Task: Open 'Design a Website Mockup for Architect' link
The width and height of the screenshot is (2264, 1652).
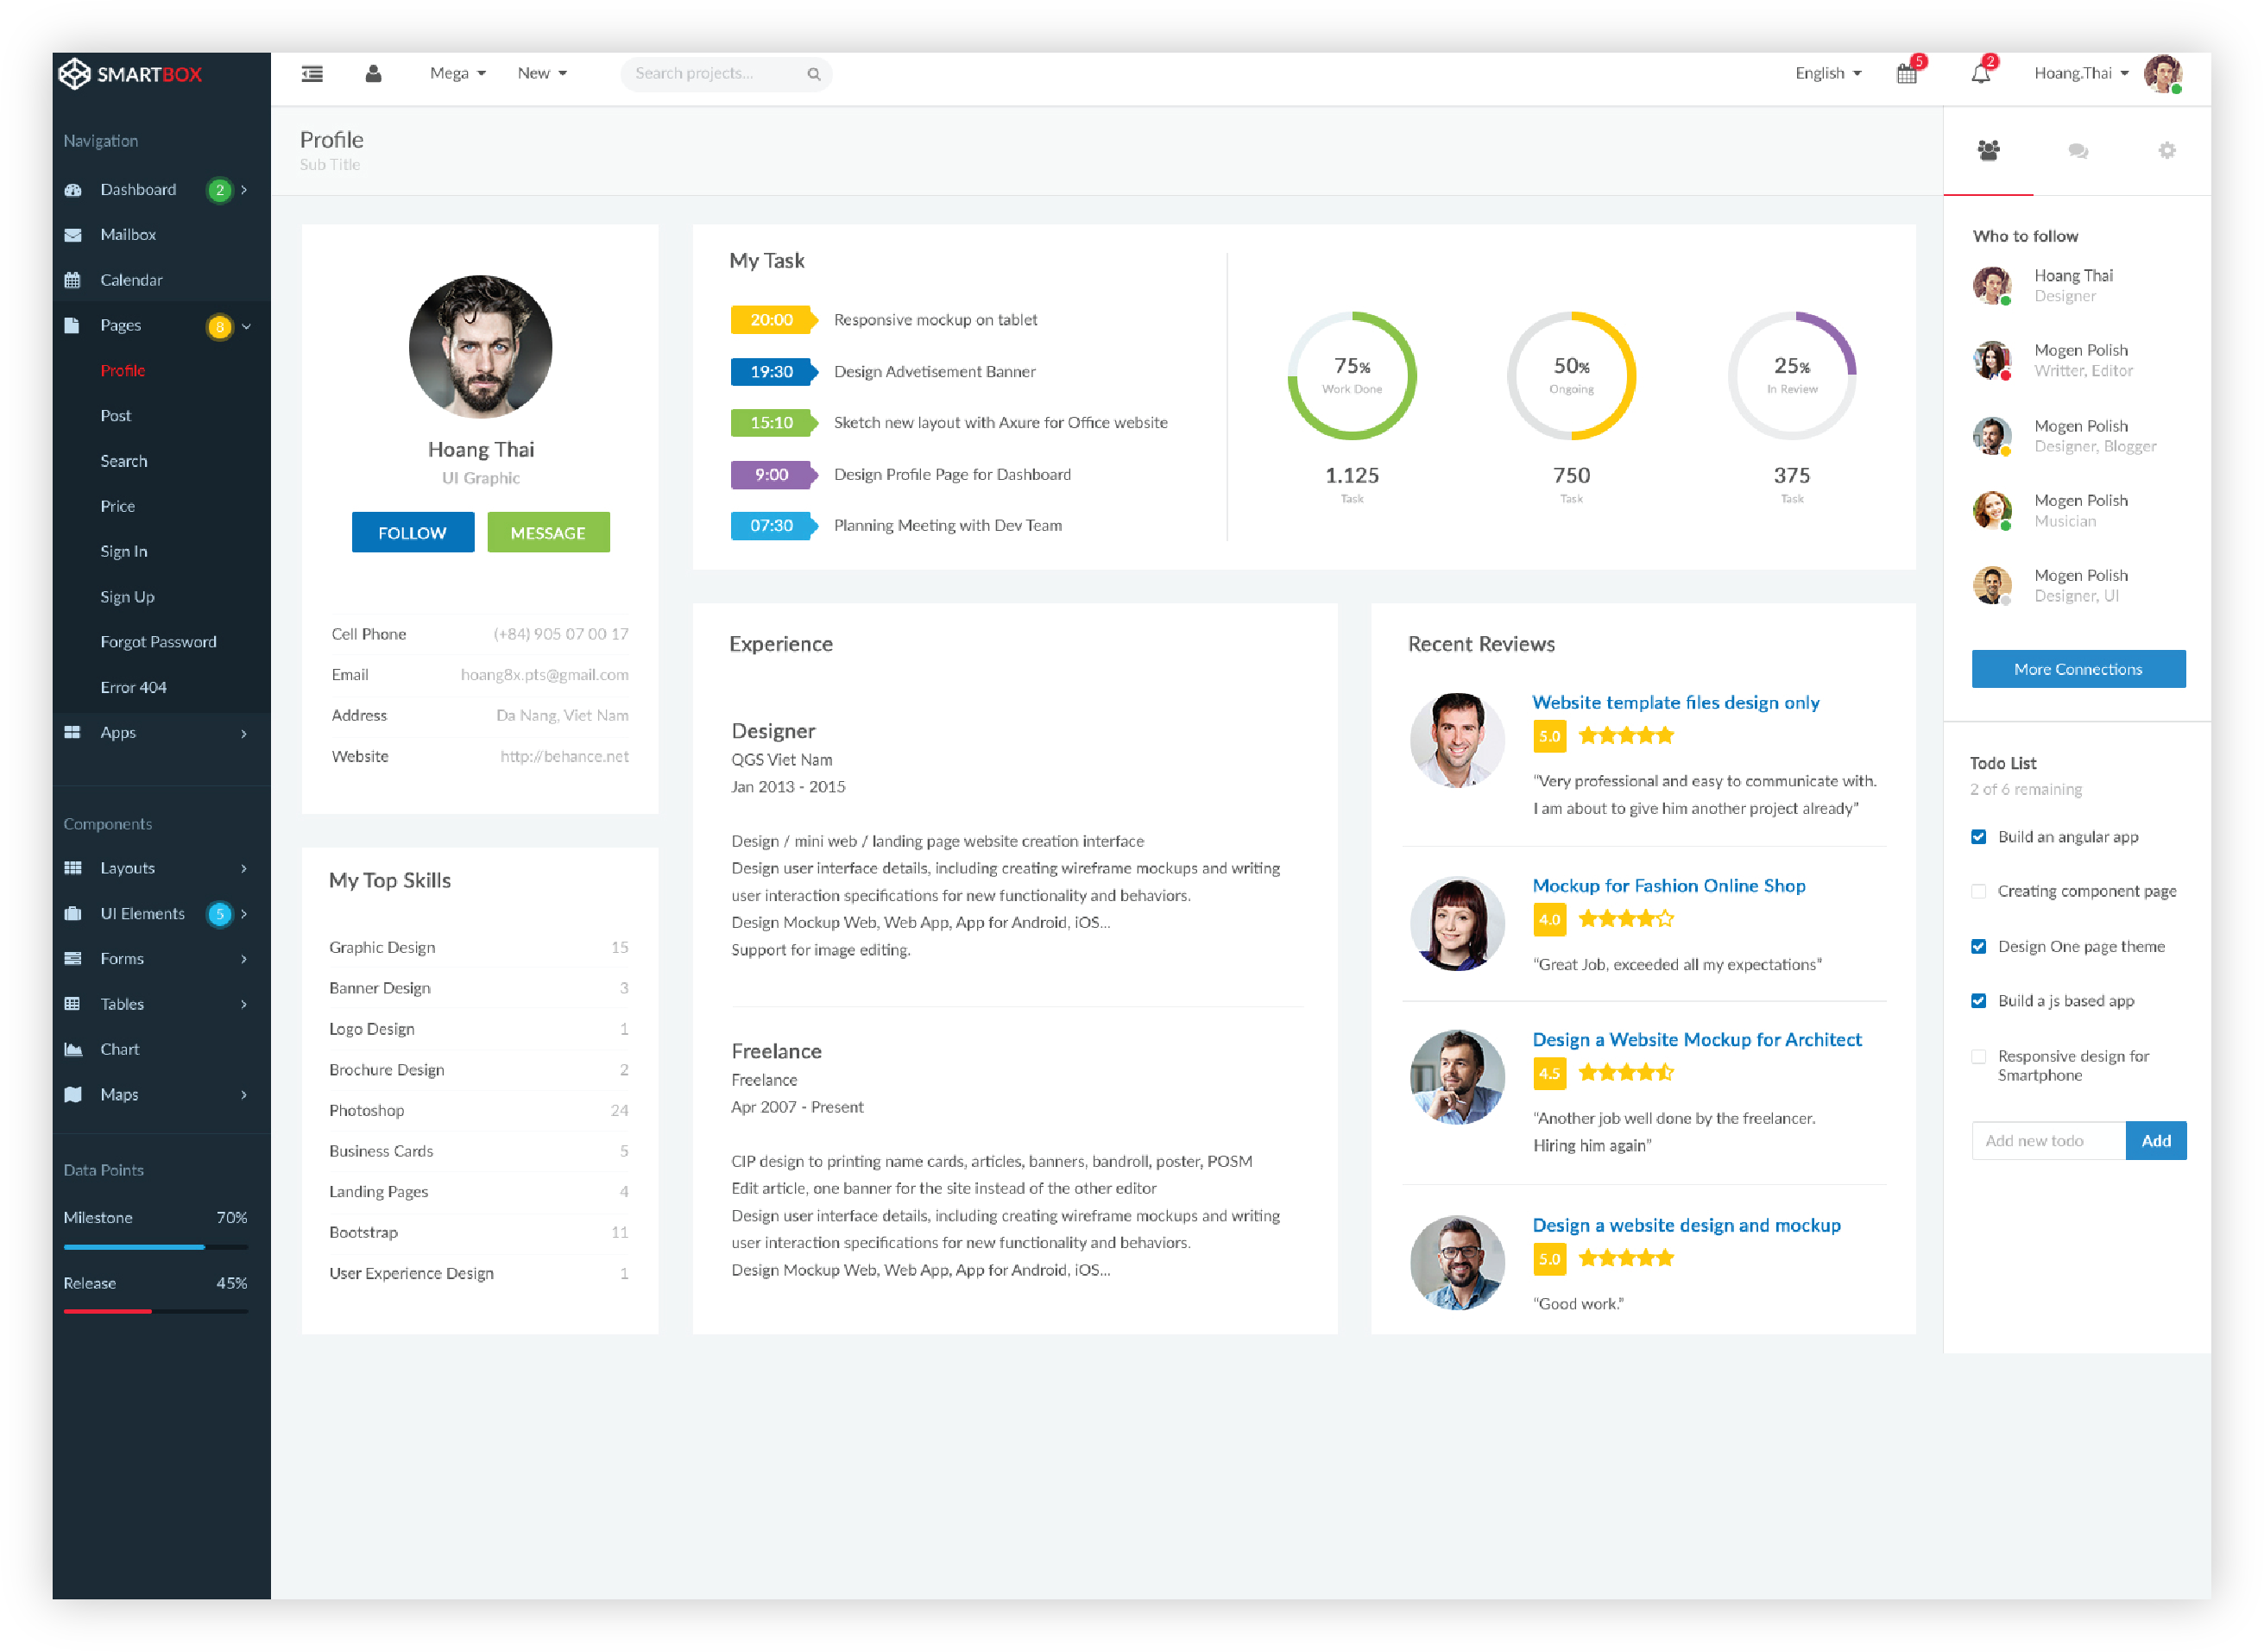Action: coord(1697,1040)
